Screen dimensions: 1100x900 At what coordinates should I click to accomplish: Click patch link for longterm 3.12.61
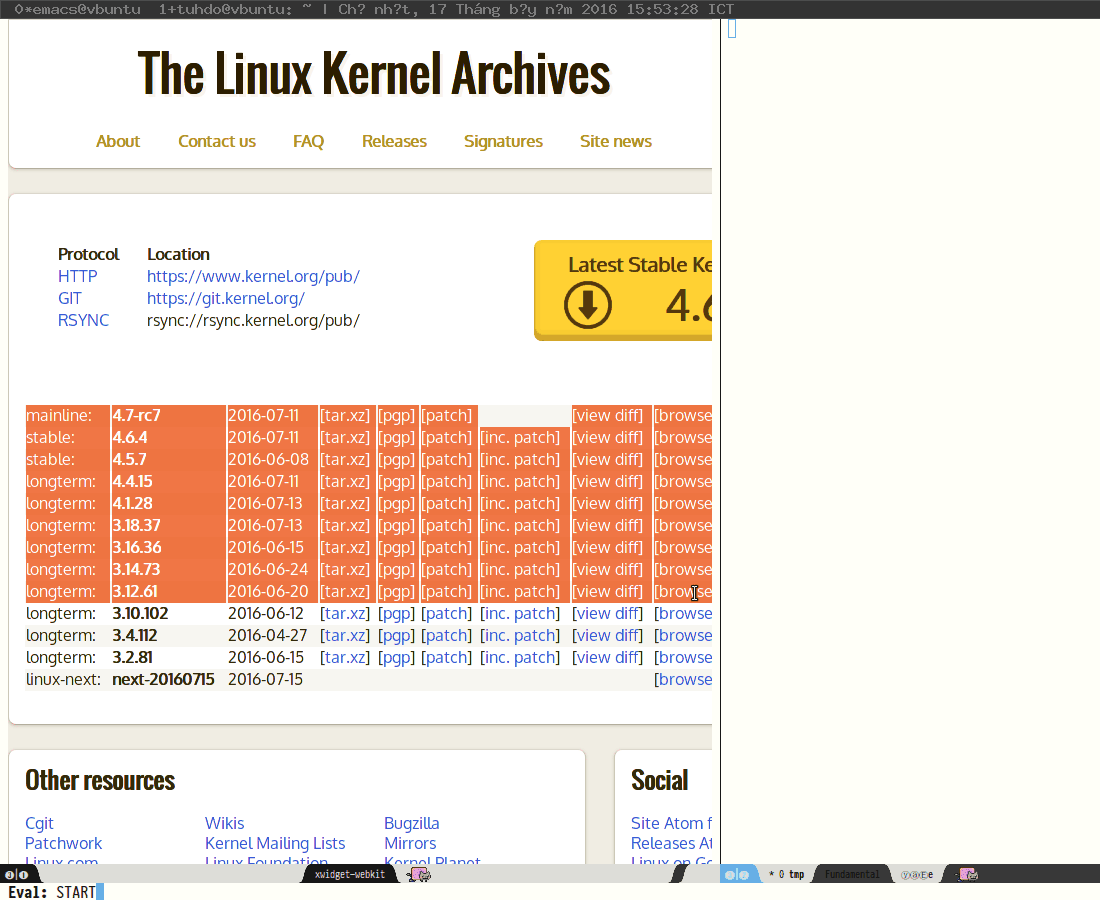coord(447,591)
